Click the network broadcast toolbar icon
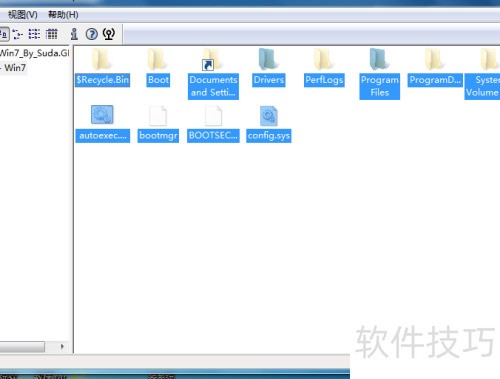The image size is (500, 379). tap(109, 34)
